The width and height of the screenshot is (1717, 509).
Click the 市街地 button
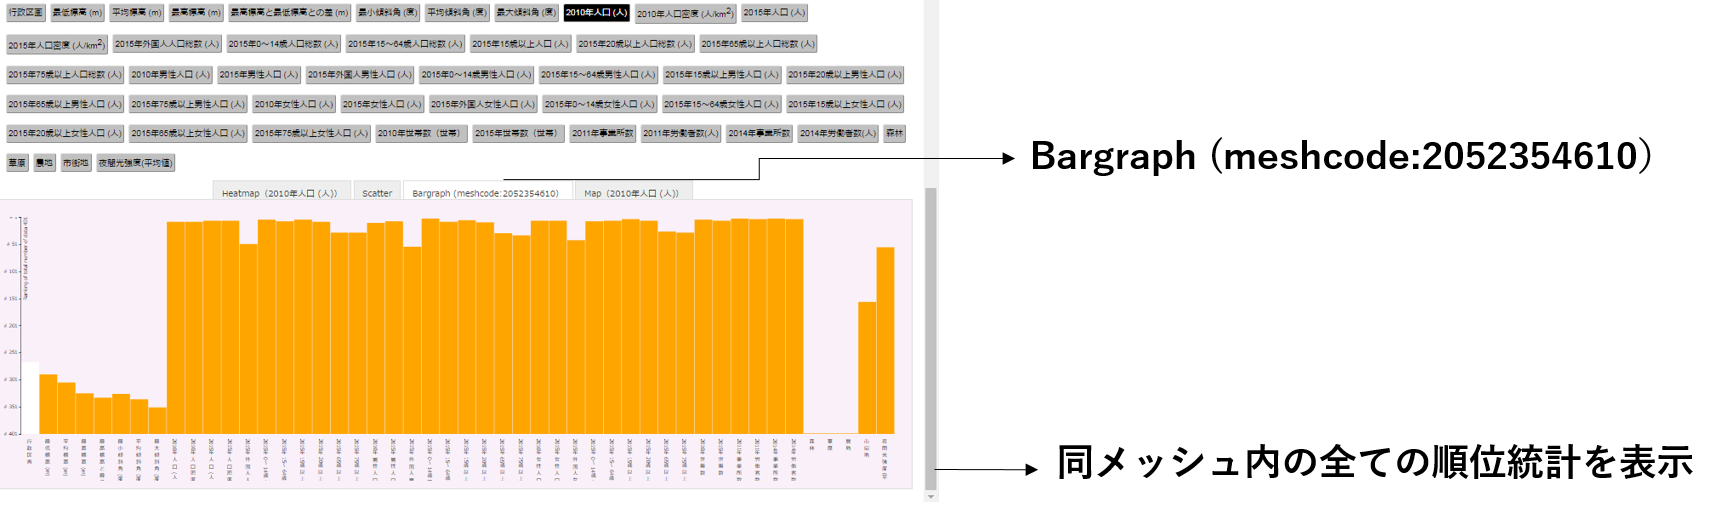[75, 163]
